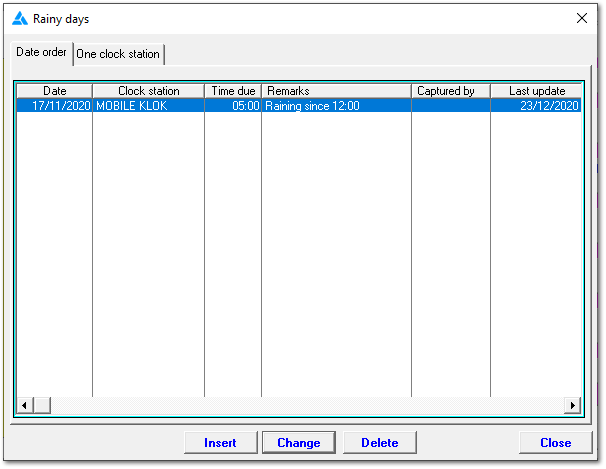Viewport: 606px width, 469px height.
Task: Click the Last update column header
Action: click(x=536, y=91)
